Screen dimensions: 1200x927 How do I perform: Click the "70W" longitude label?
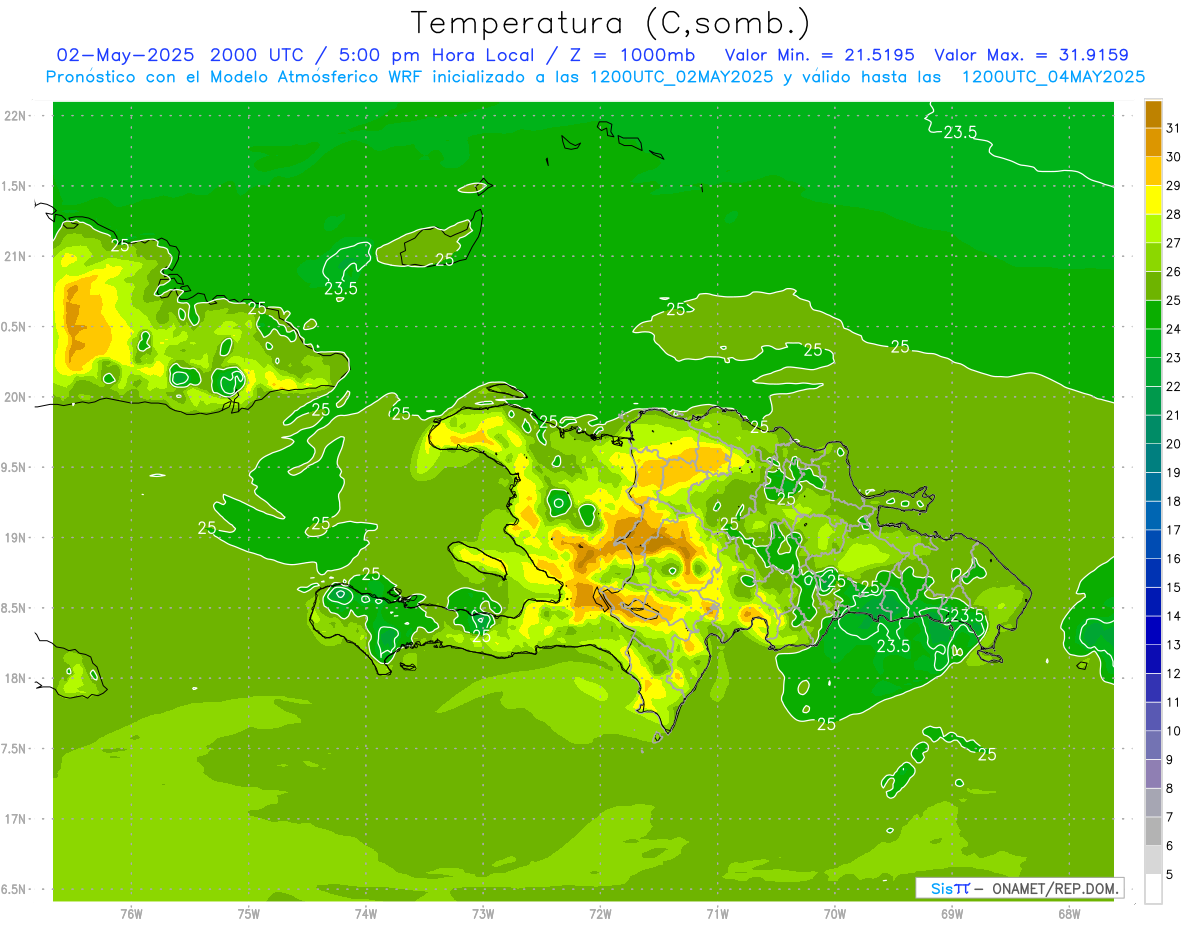(x=835, y=913)
